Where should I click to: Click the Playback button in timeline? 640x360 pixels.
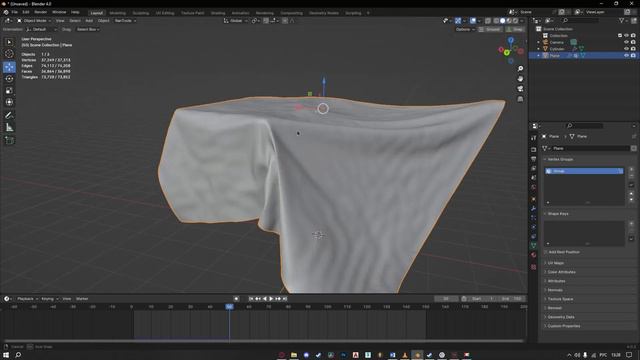point(27,299)
